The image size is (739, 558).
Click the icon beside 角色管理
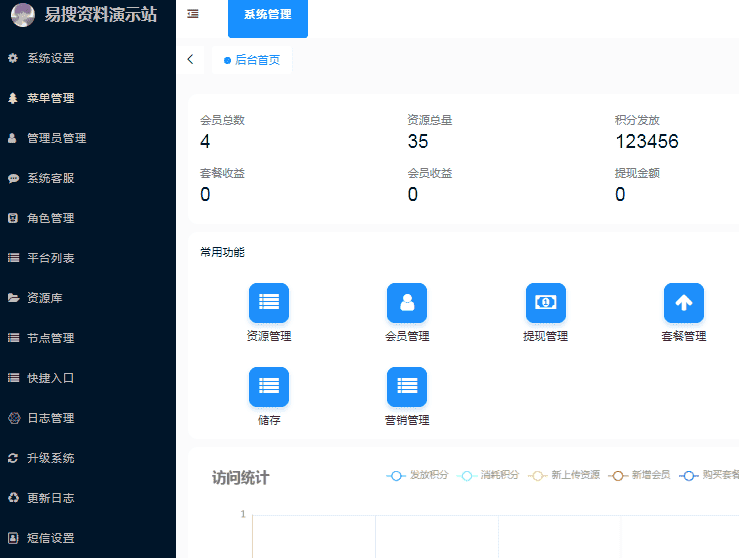tap(13, 218)
